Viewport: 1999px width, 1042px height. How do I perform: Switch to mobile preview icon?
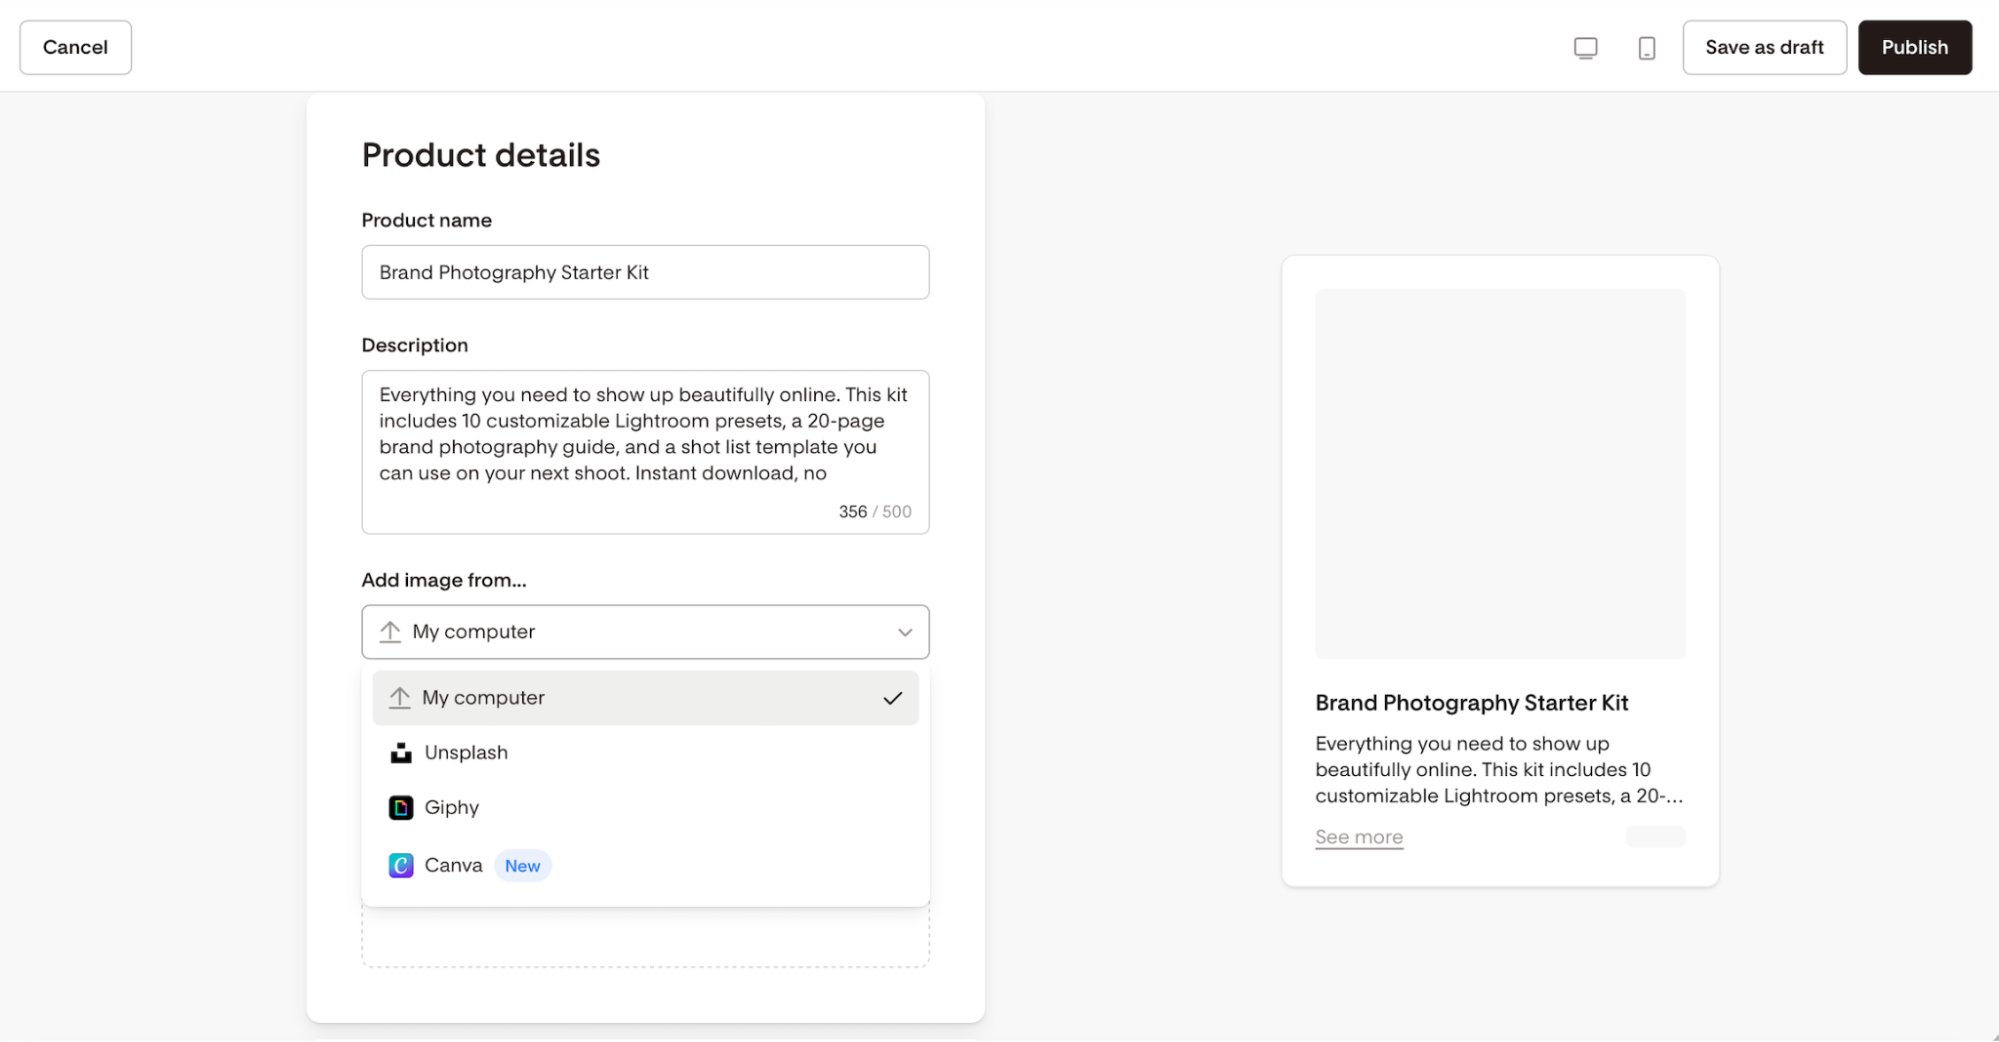pyautogui.click(x=1646, y=48)
